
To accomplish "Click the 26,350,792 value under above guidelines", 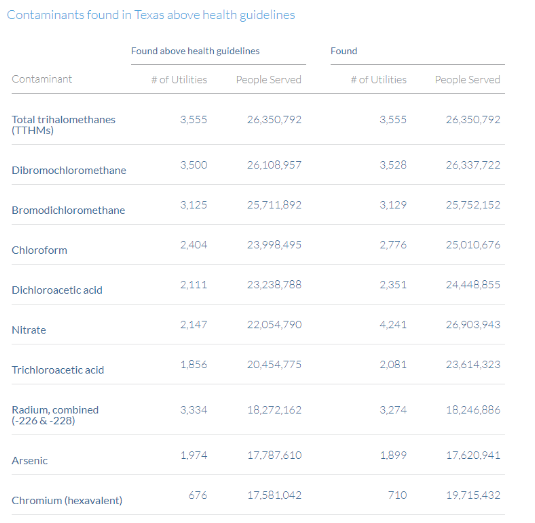I will (274, 119).
